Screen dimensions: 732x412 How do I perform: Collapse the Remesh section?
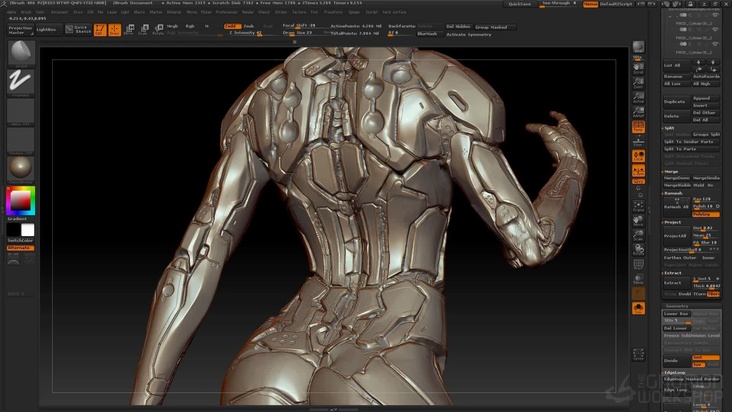pyautogui.click(x=672, y=192)
